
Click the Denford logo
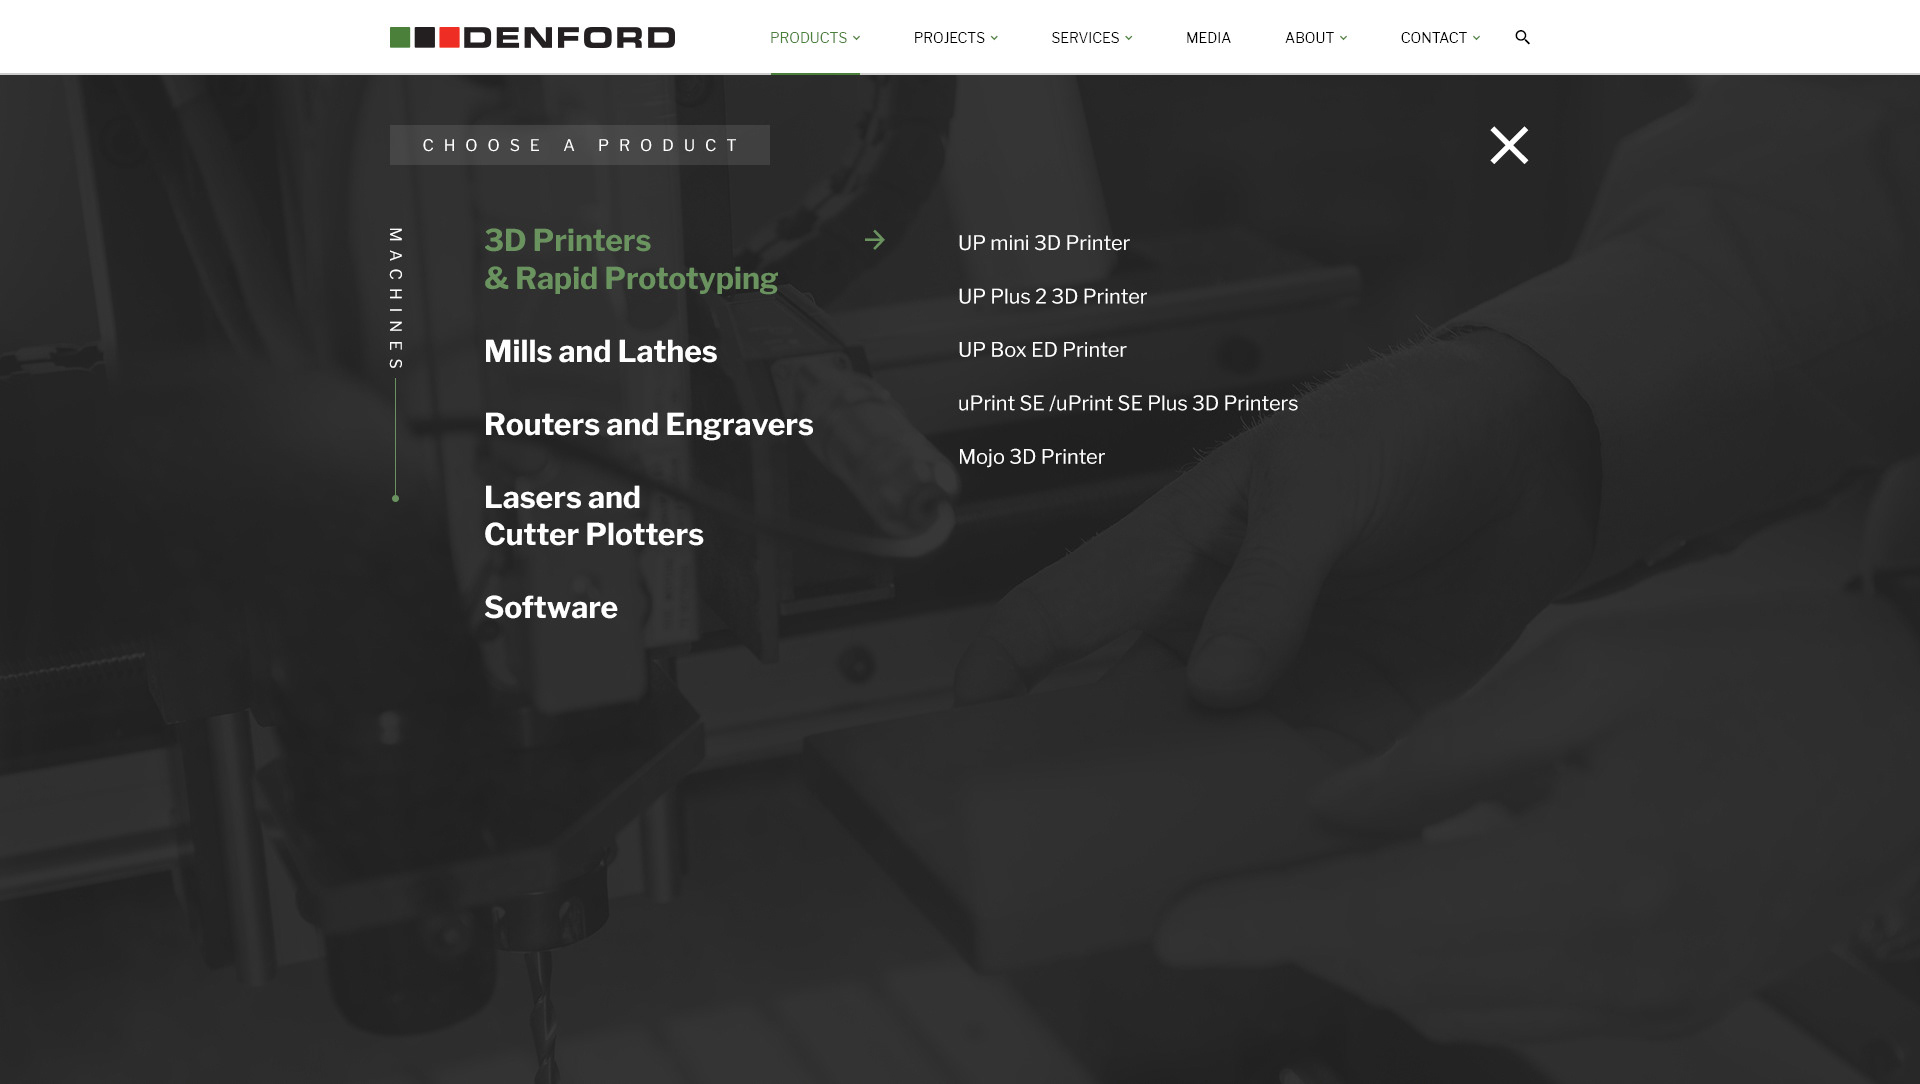coord(532,37)
